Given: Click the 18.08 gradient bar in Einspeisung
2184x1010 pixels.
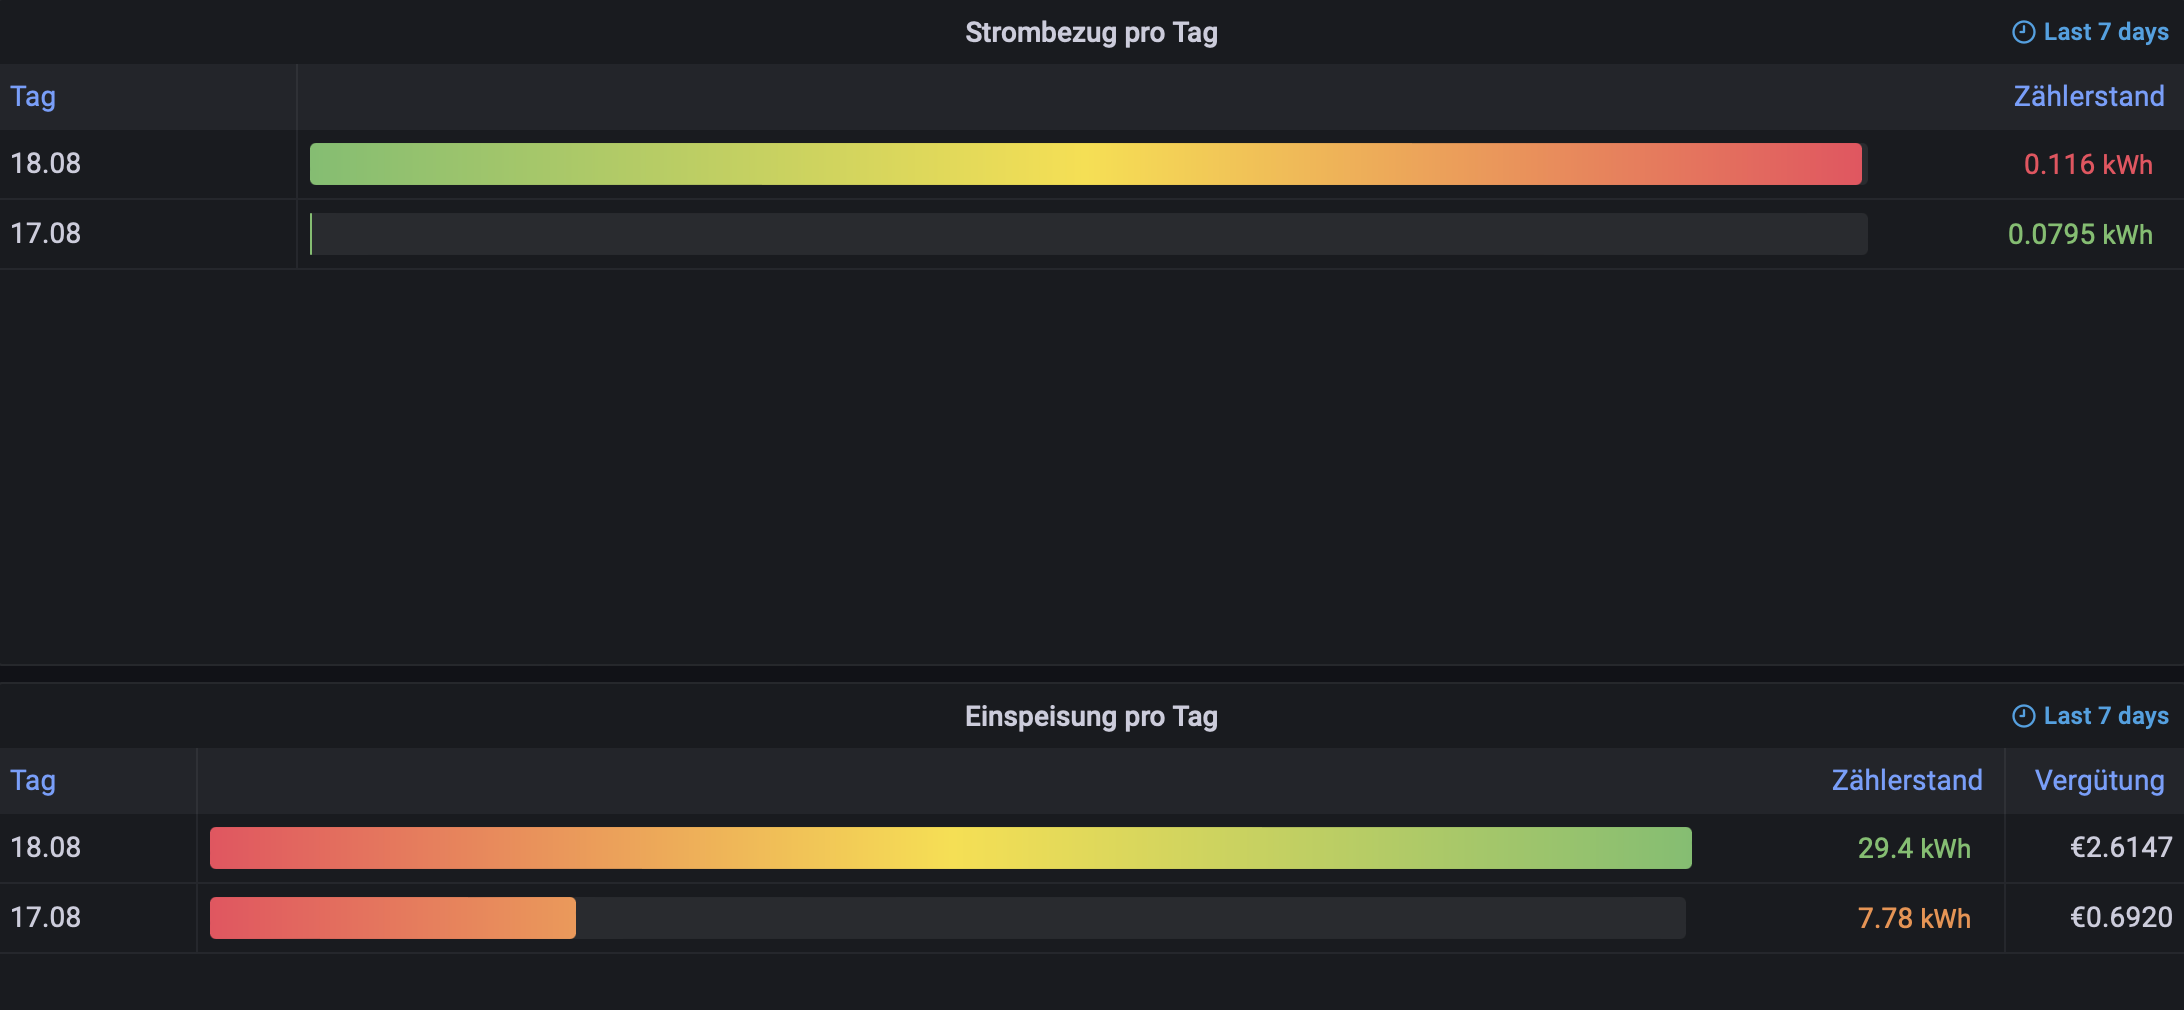Looking at the screenshot, I should [x=951, y=848].
